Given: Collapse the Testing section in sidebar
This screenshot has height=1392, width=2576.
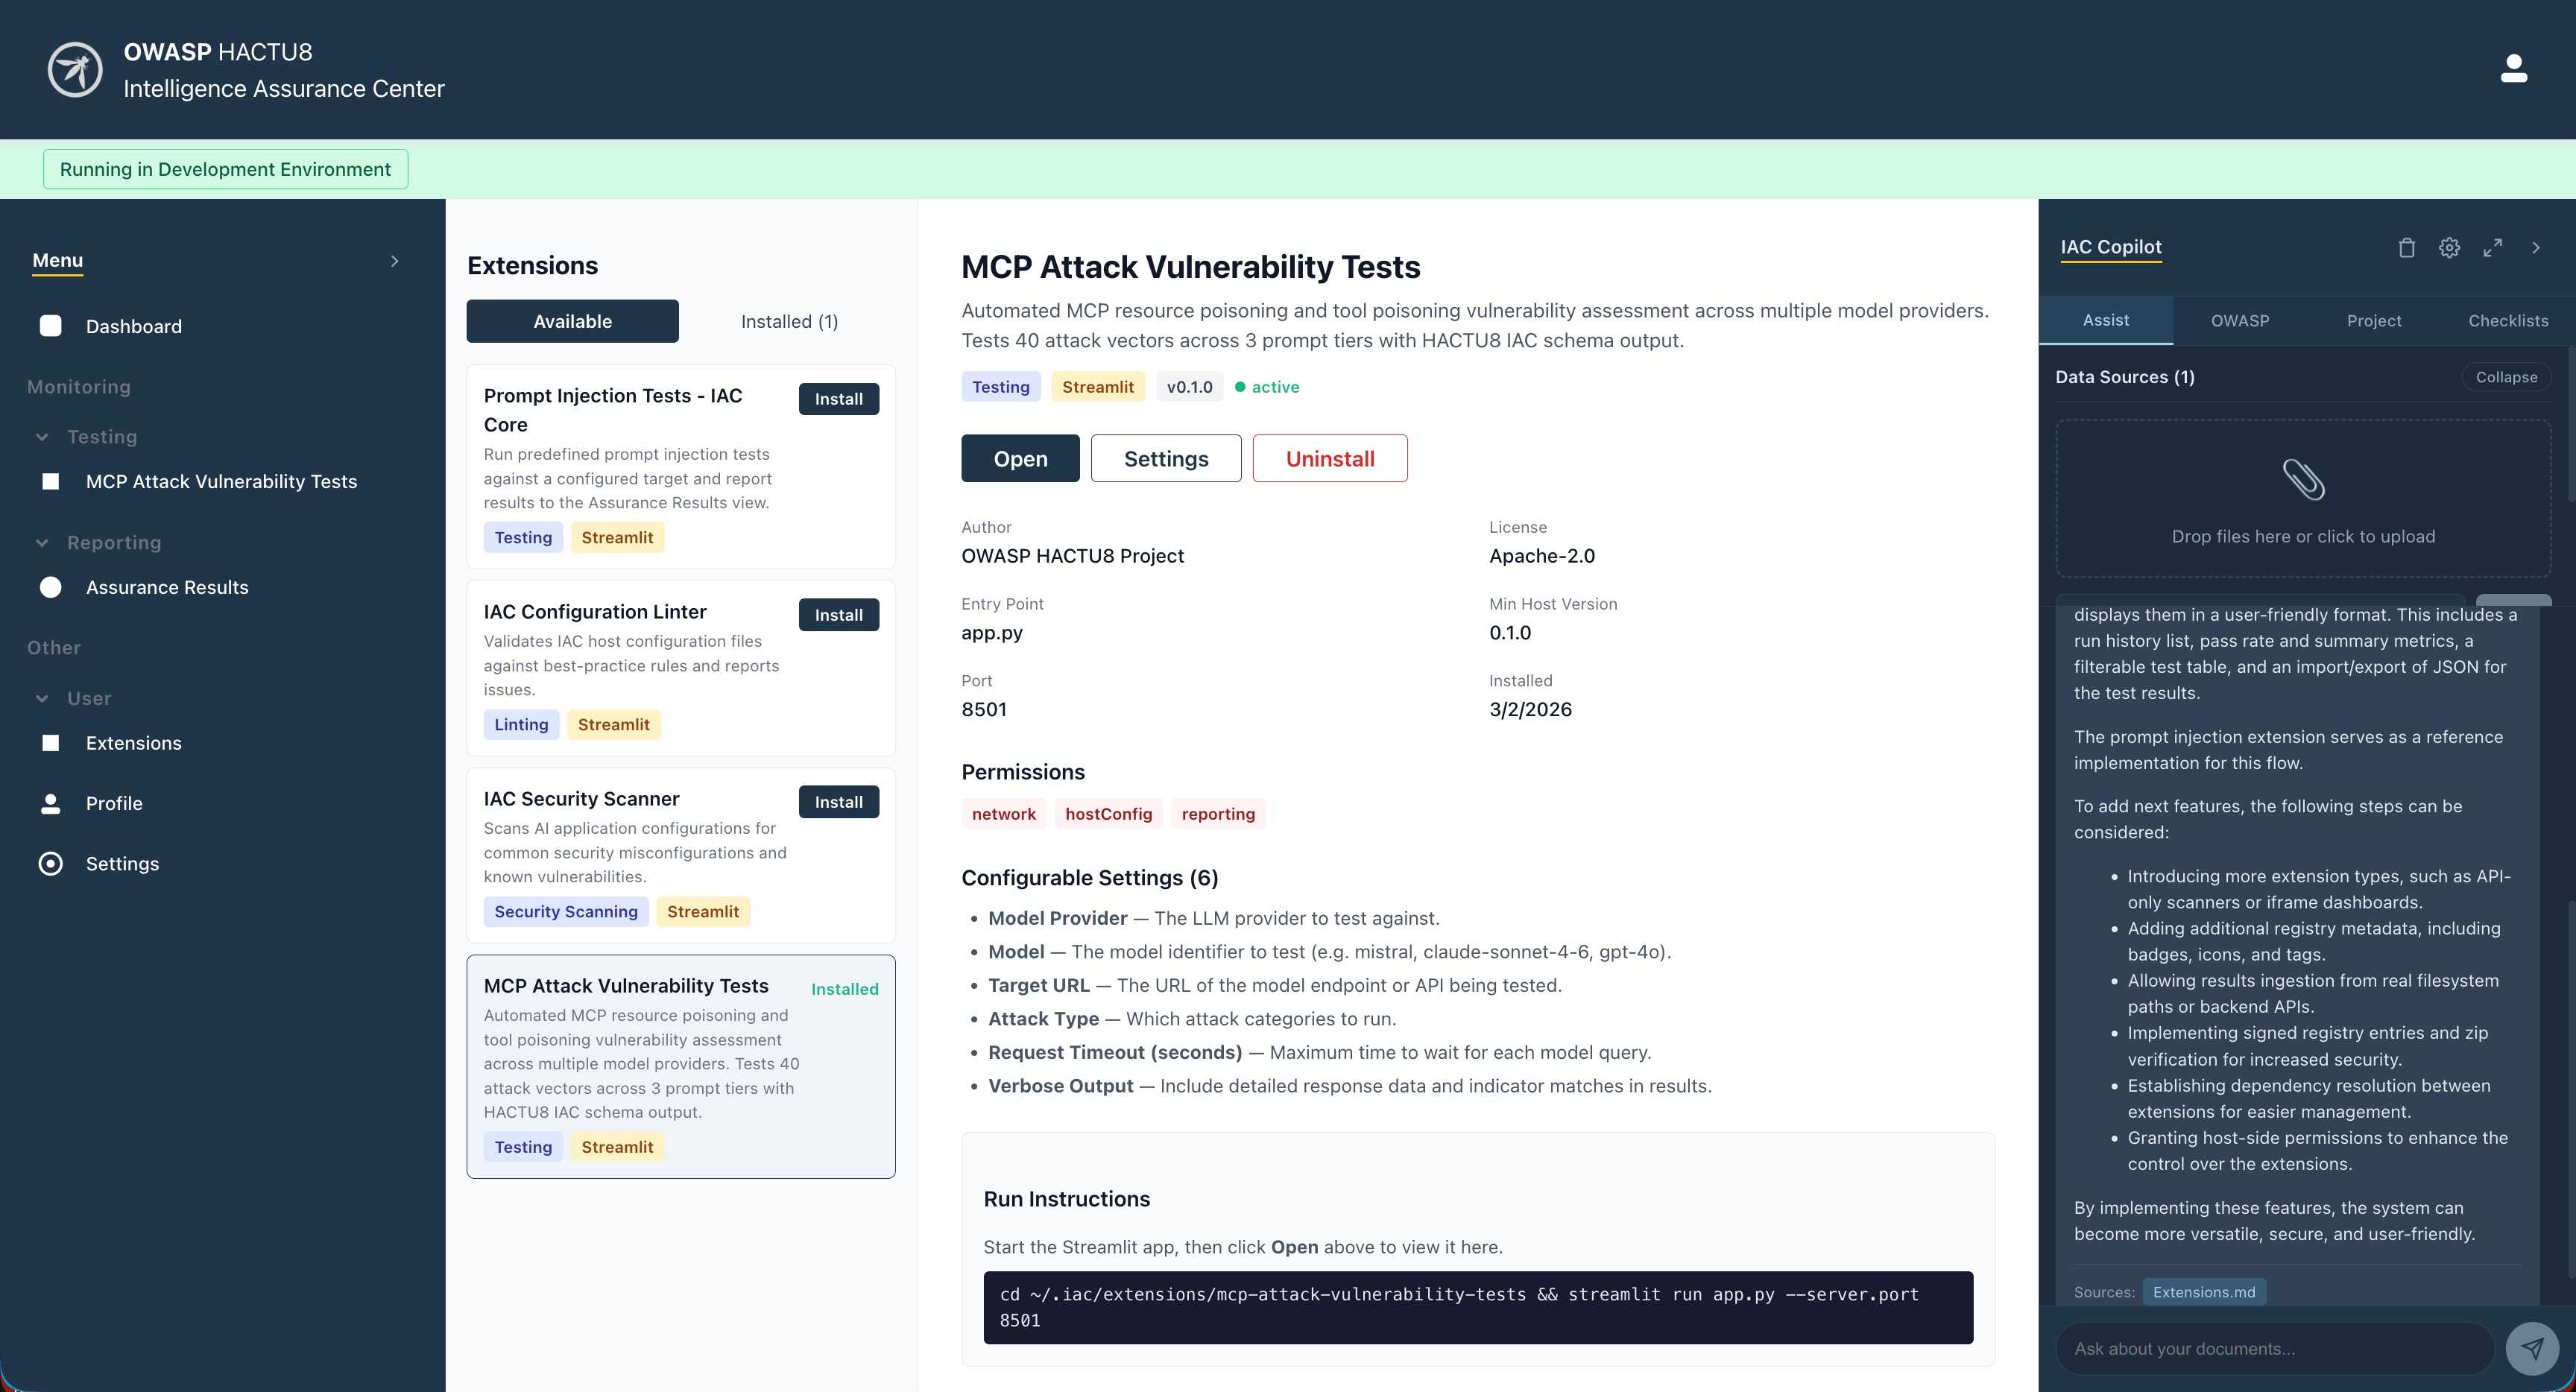Looking at the screenshot, I should (x=42, y=437).
